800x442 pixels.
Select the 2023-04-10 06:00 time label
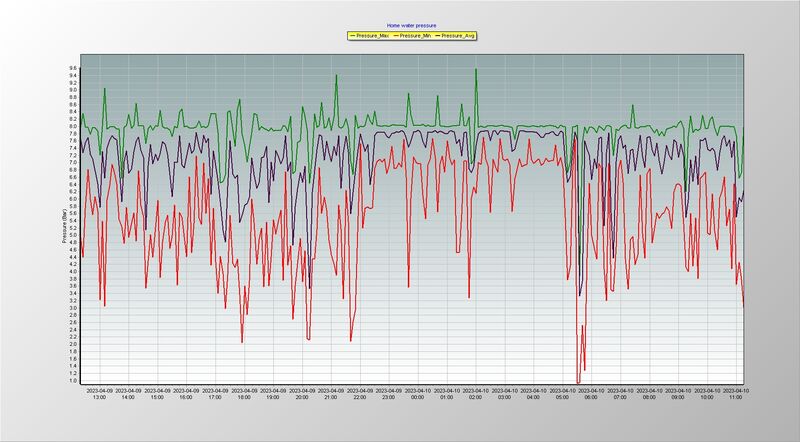tap(591, 394)
